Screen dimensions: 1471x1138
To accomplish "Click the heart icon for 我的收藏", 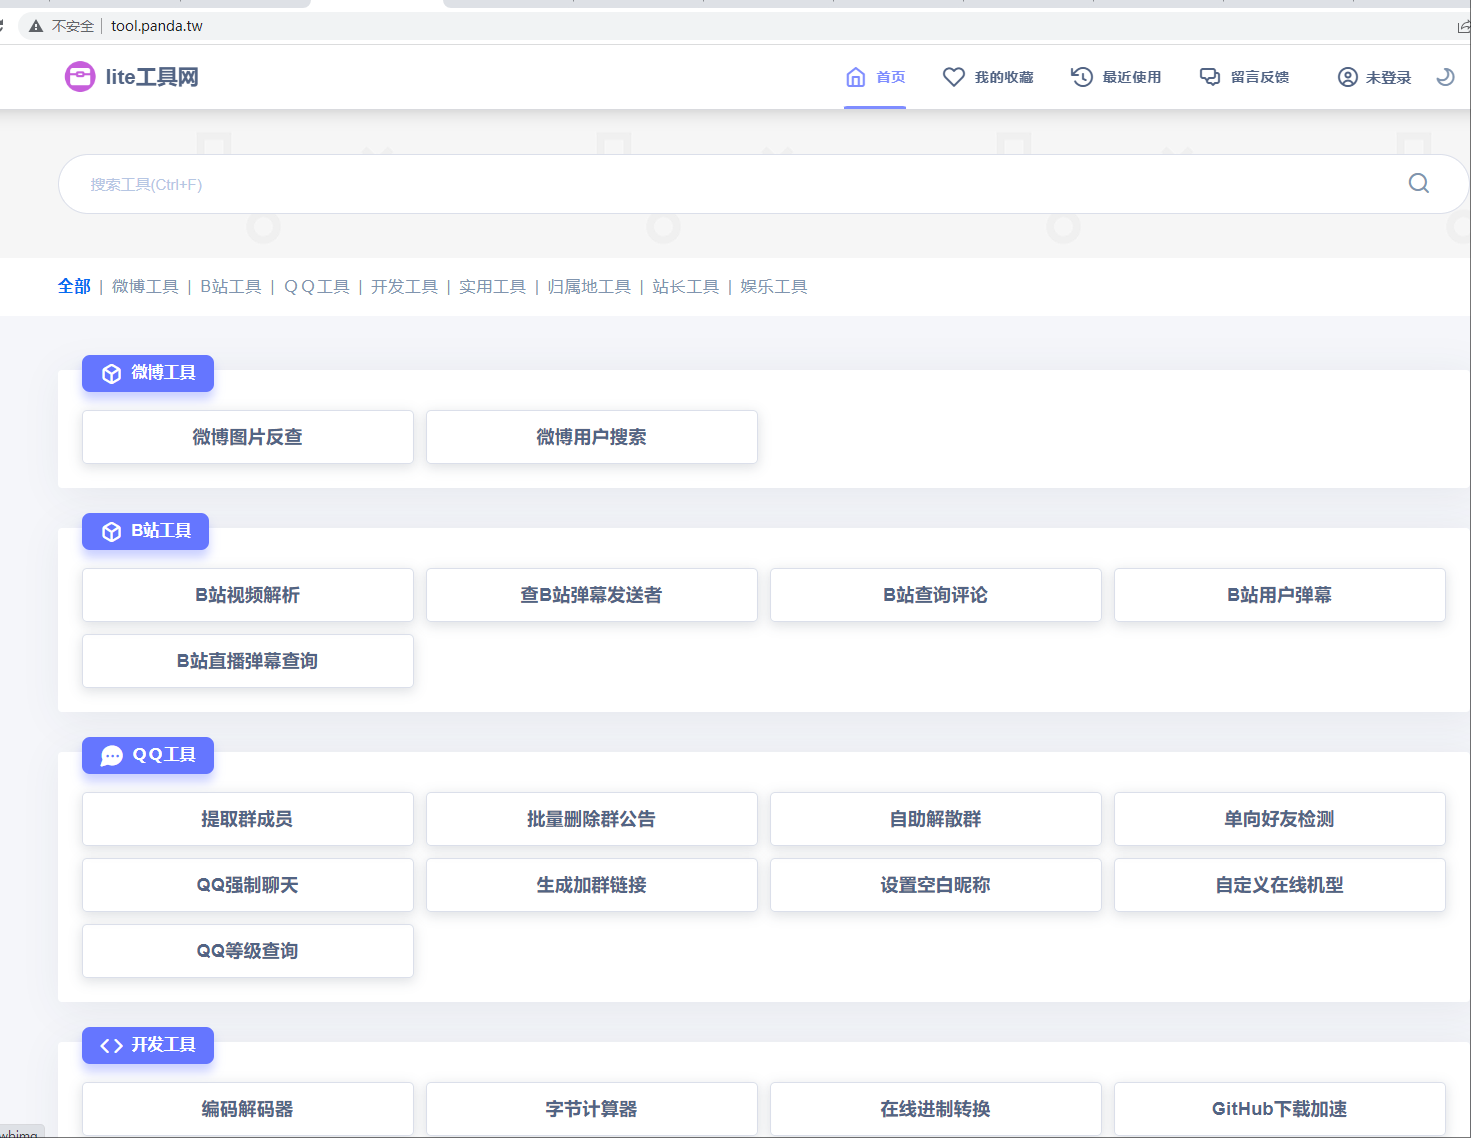I will (954, 77).
